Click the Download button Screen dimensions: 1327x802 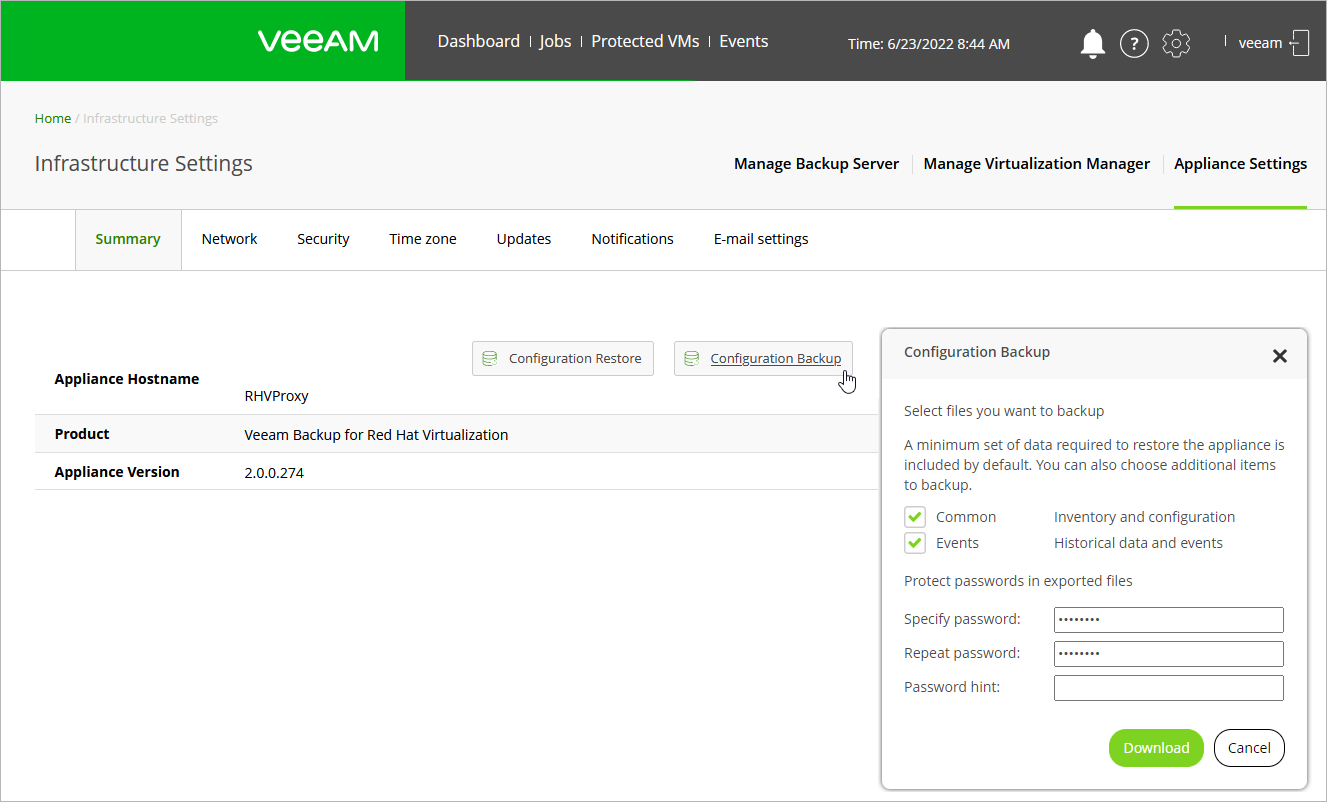1156,748
